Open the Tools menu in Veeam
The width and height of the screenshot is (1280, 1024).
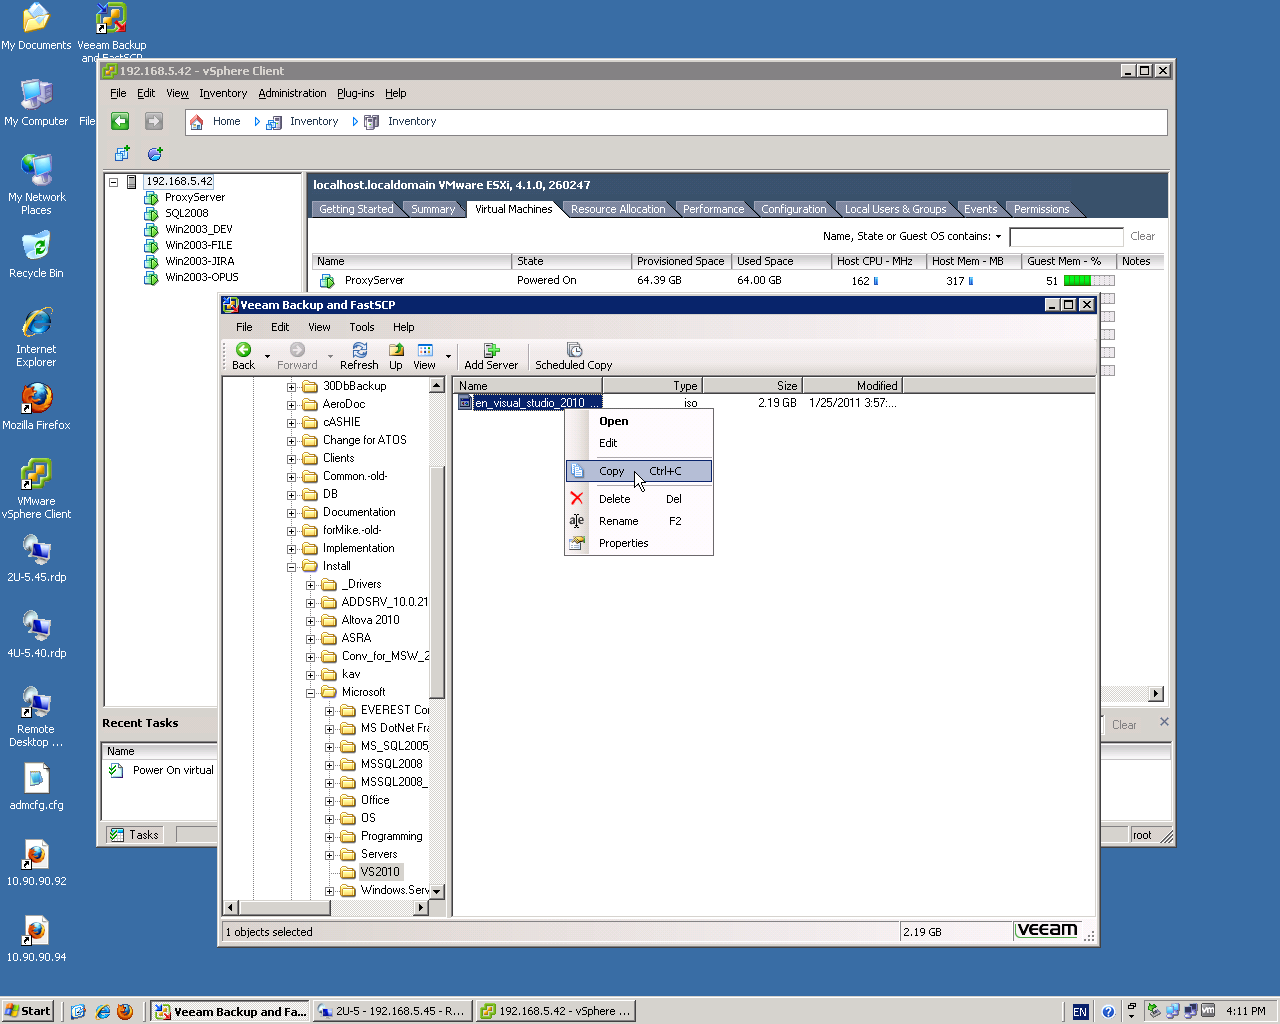[x=362, y=327]
